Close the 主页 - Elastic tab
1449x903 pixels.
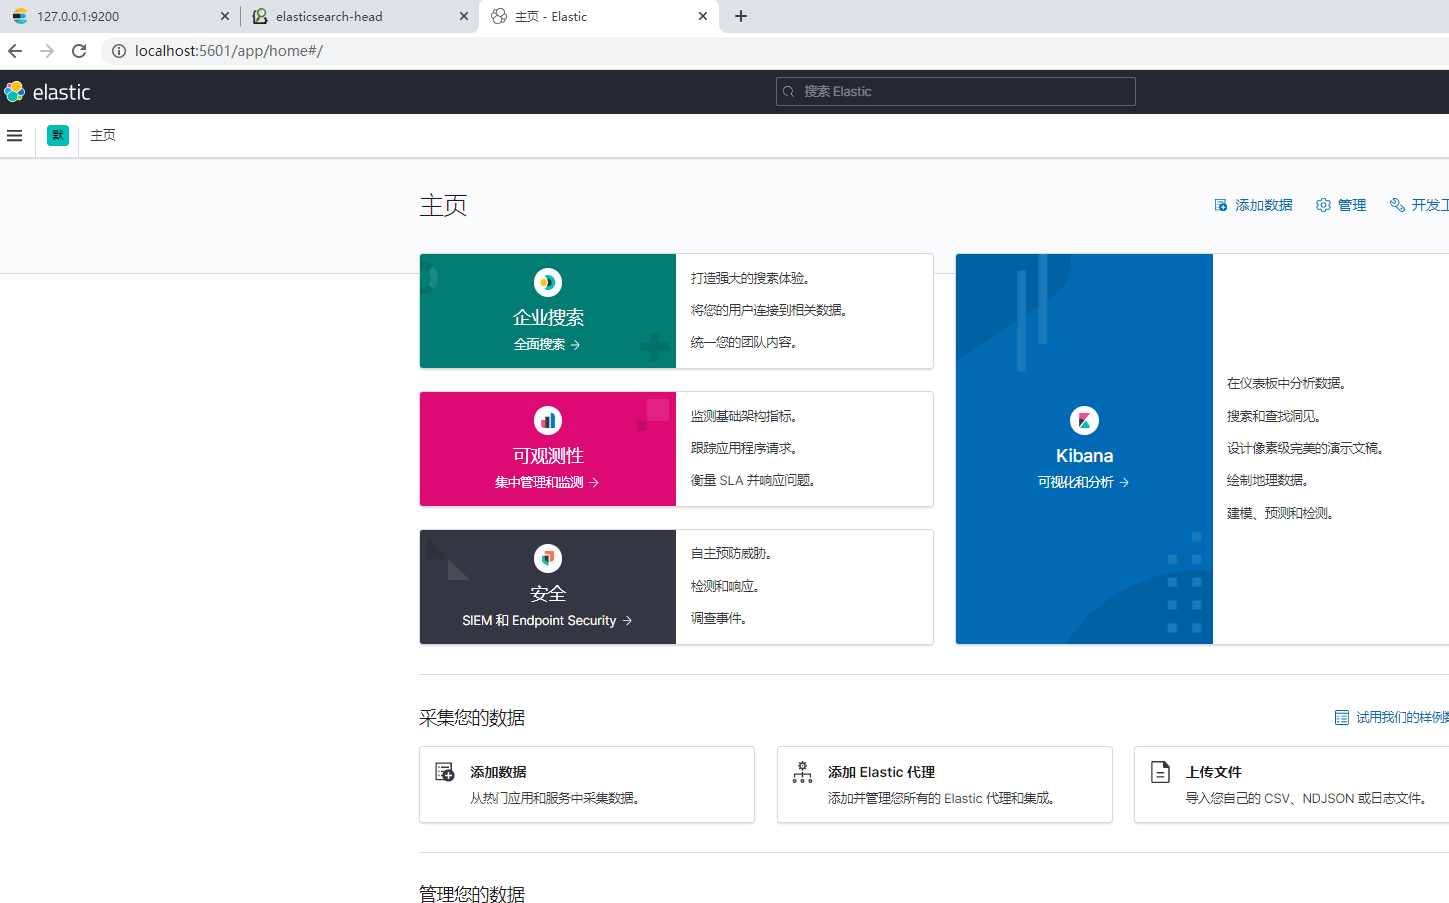(703, 16)
